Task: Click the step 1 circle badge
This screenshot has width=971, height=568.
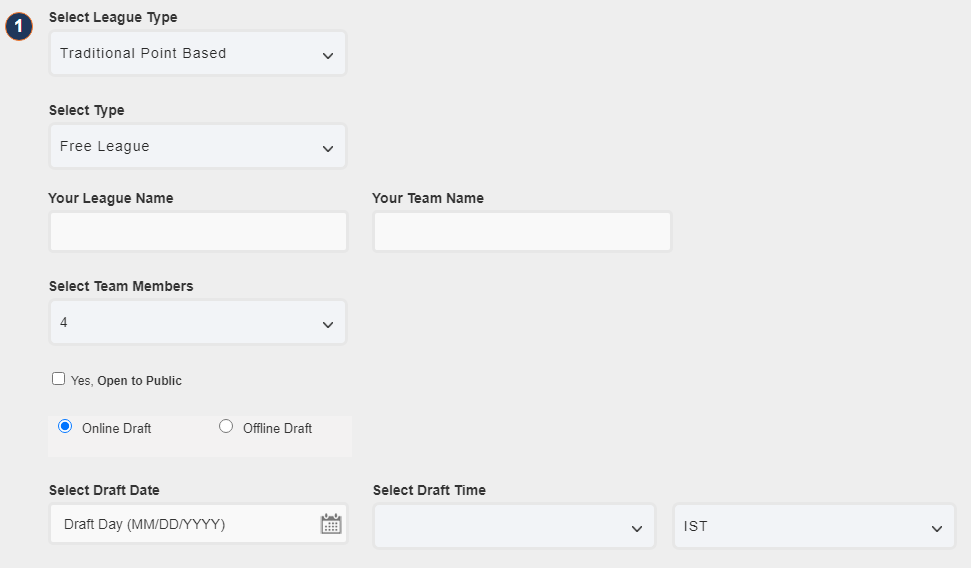Action: click(x=19, y=27)
